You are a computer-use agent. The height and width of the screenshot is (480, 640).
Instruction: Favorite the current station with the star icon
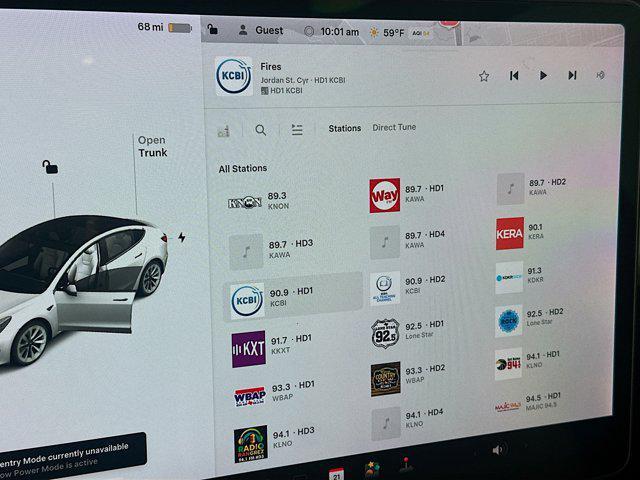(484, 76)
